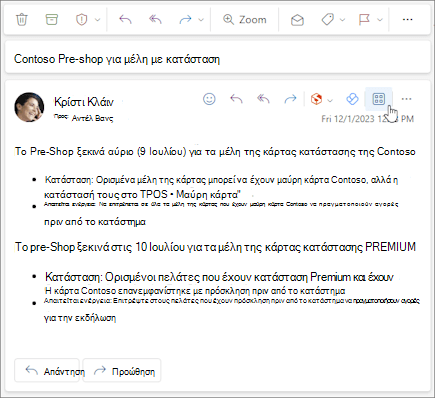Click the email subject Contoso Pre-shop
The height and width of the screenshot is (398, 435).
117,59
